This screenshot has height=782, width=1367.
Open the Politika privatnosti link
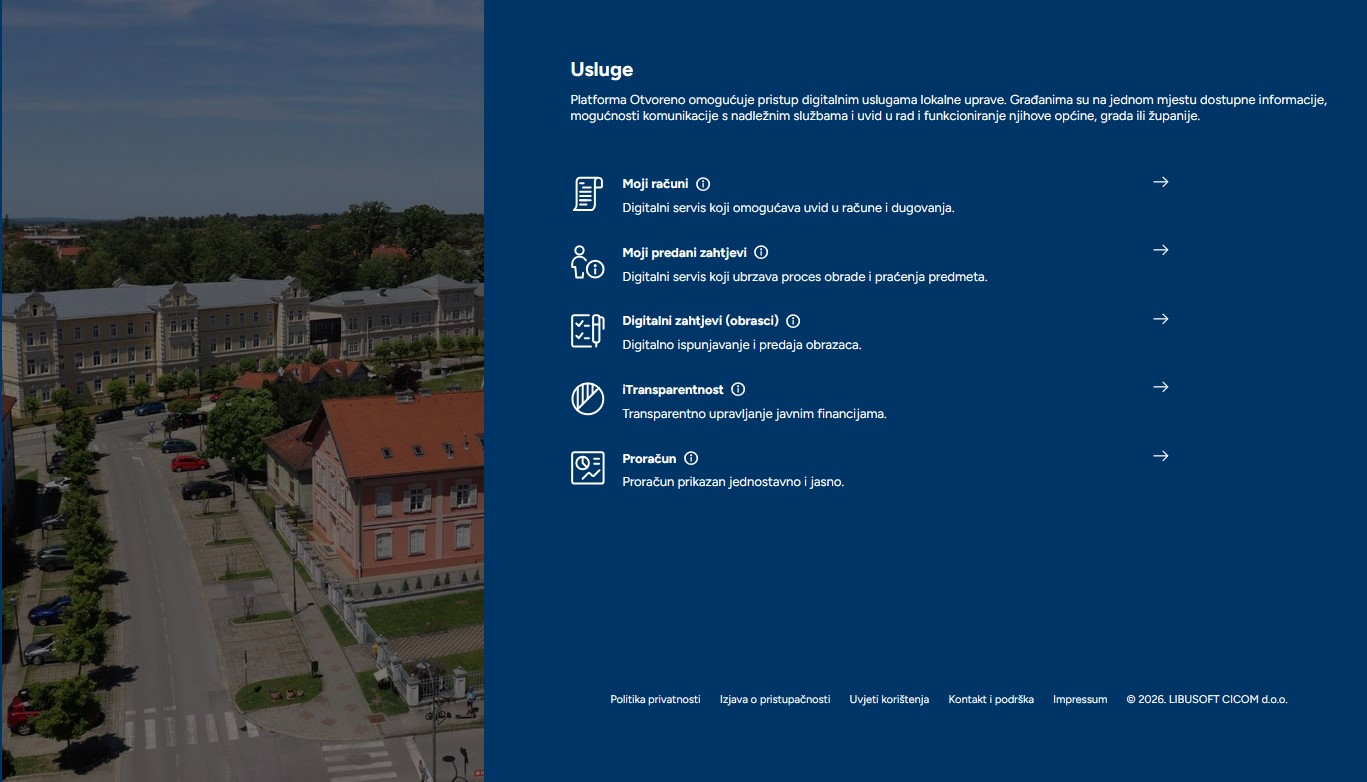655,700
